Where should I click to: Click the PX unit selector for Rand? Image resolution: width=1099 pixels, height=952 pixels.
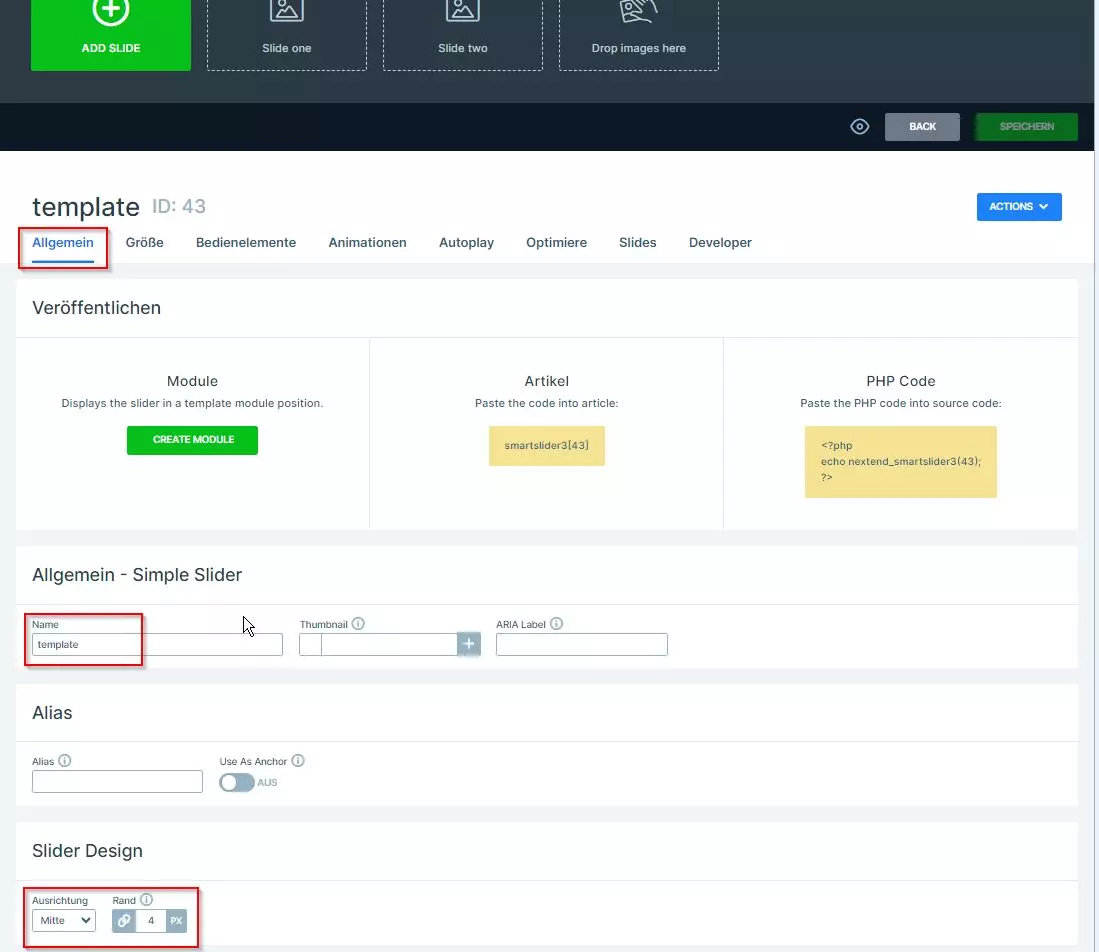(x=176, y=920)
